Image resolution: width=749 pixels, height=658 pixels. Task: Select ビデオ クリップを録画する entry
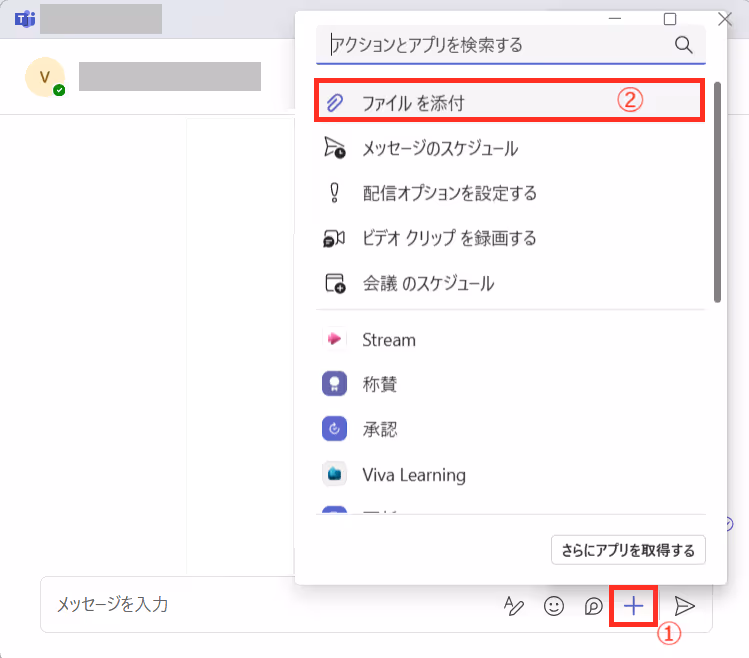click(x=511, y=237)
